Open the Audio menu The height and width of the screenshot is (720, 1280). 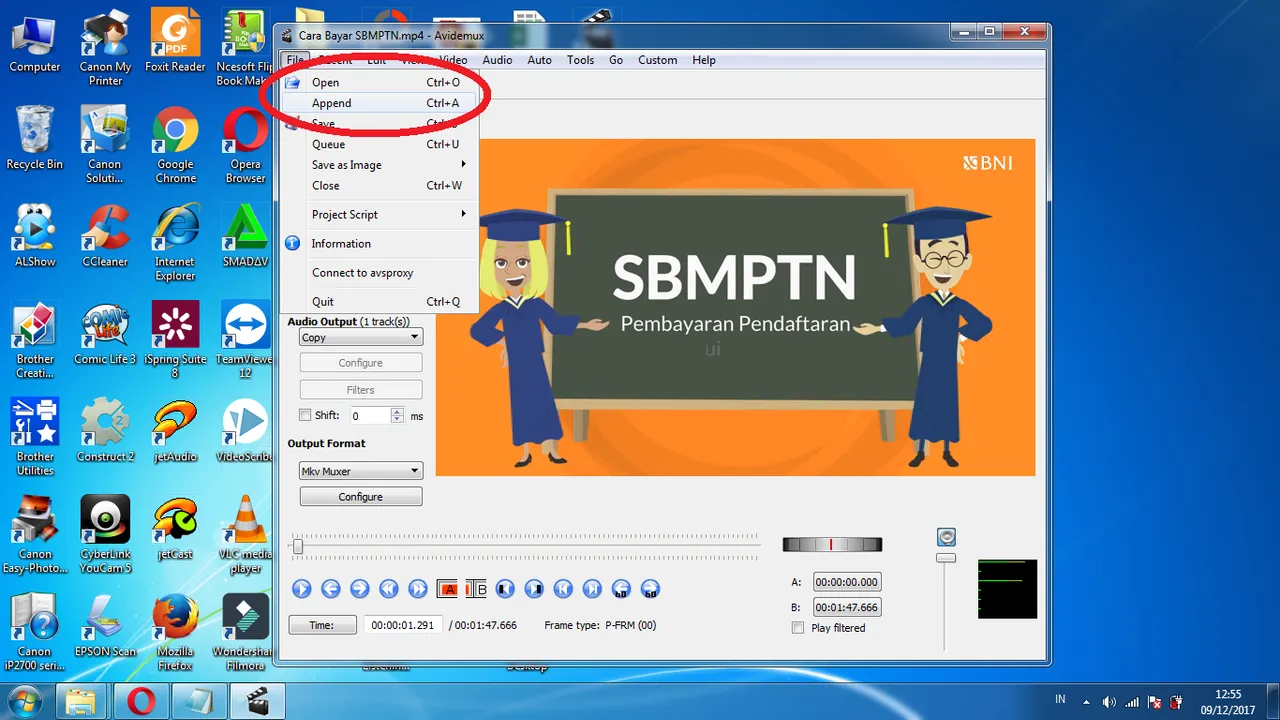(x=497, y=60)
